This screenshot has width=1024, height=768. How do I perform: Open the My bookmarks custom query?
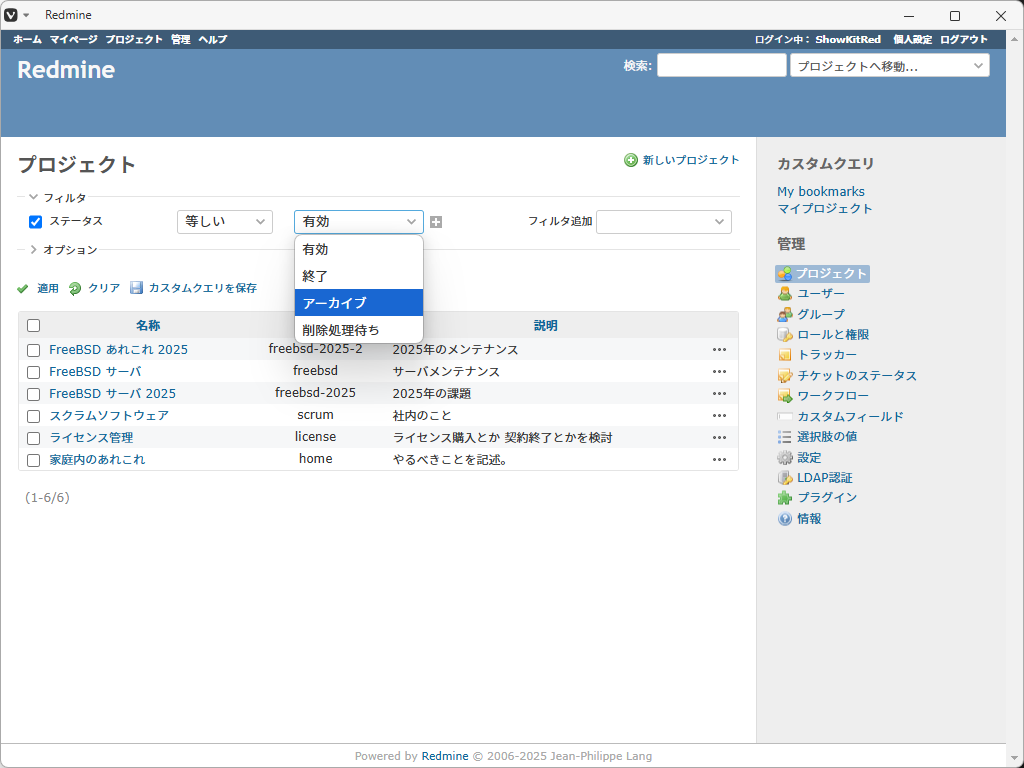tap(821, 191)
